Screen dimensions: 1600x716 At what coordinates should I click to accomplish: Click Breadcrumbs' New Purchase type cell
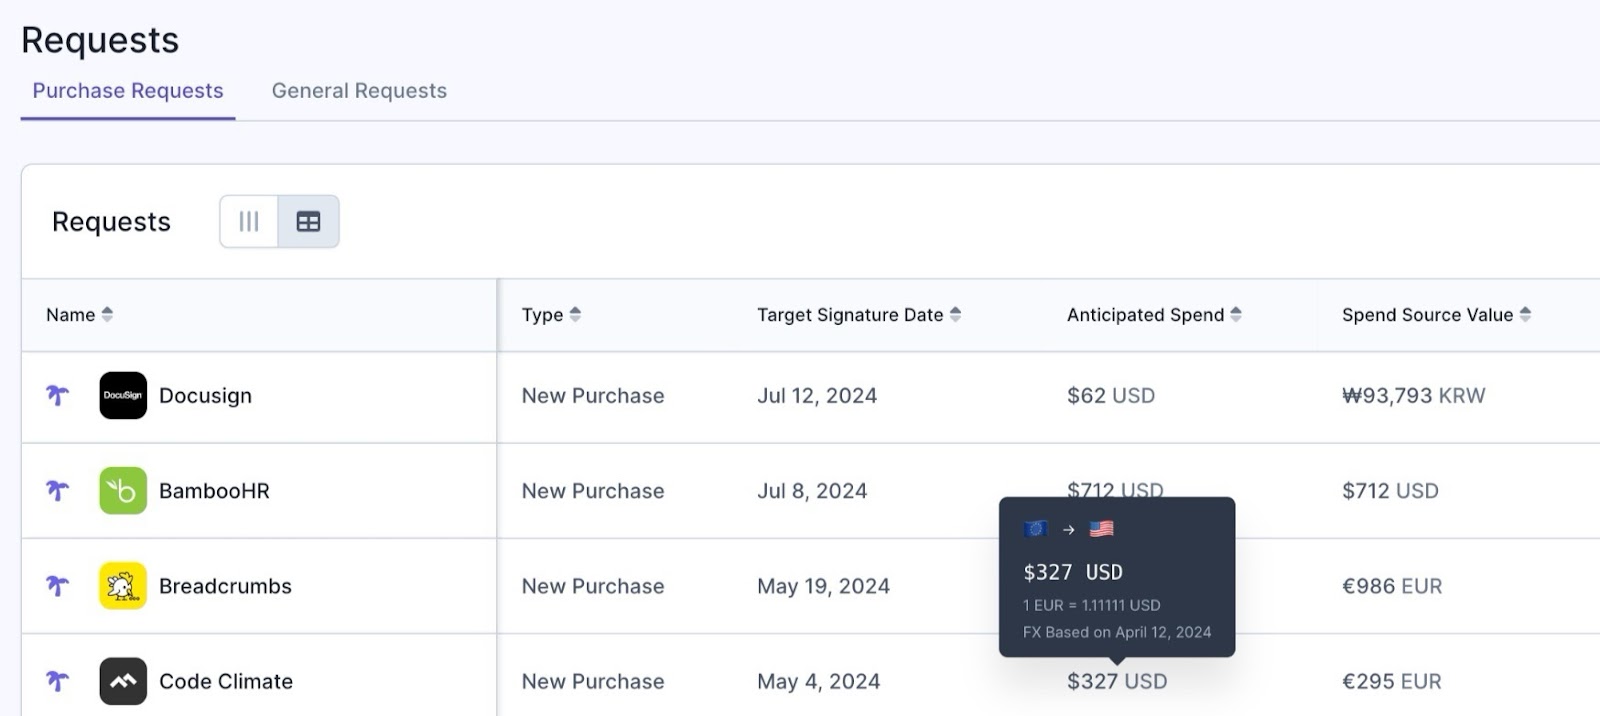(x=593, y=586)
